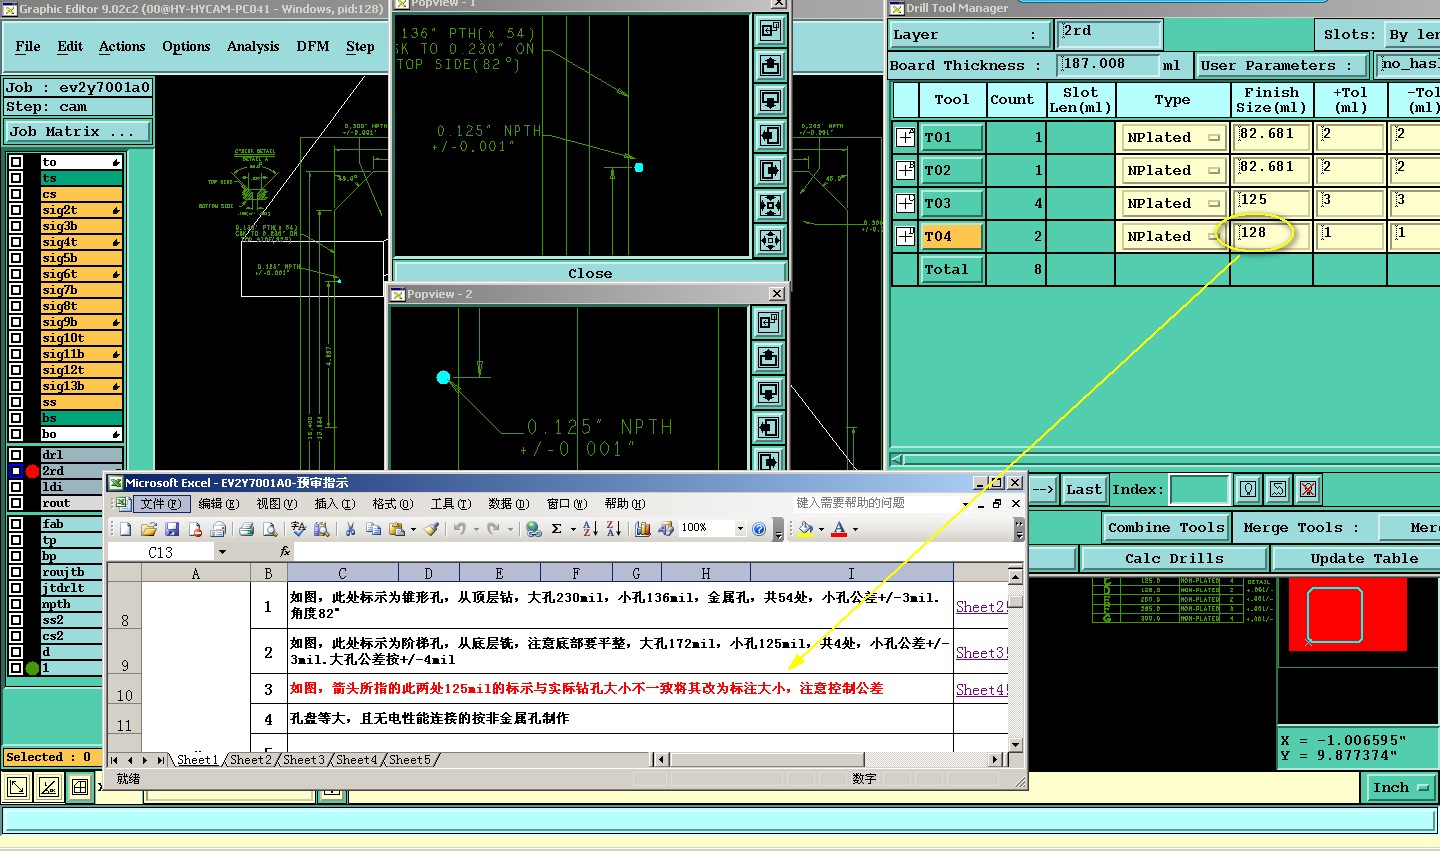Click Chart Wizard icon in Excel
Screen dimensions: 1440x851
pyautogui.click(x=642, y=529)
